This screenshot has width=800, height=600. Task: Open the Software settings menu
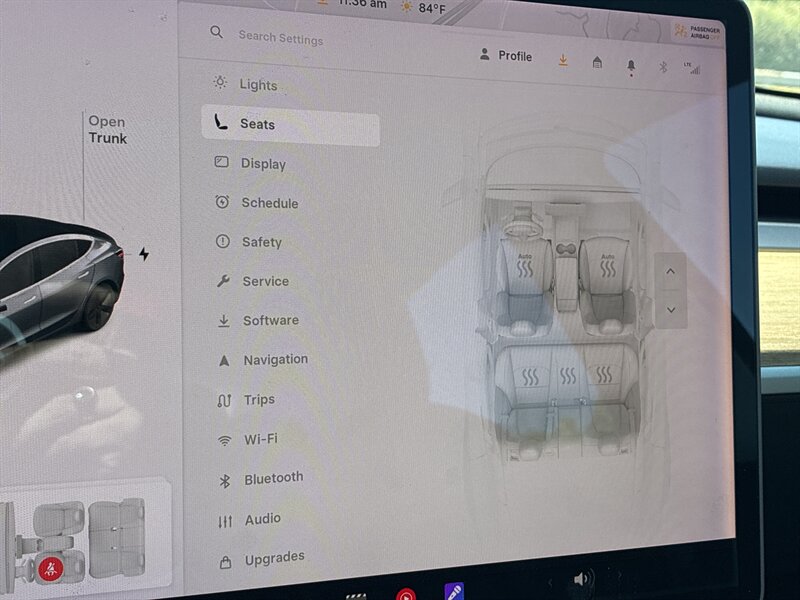[258, 320]
